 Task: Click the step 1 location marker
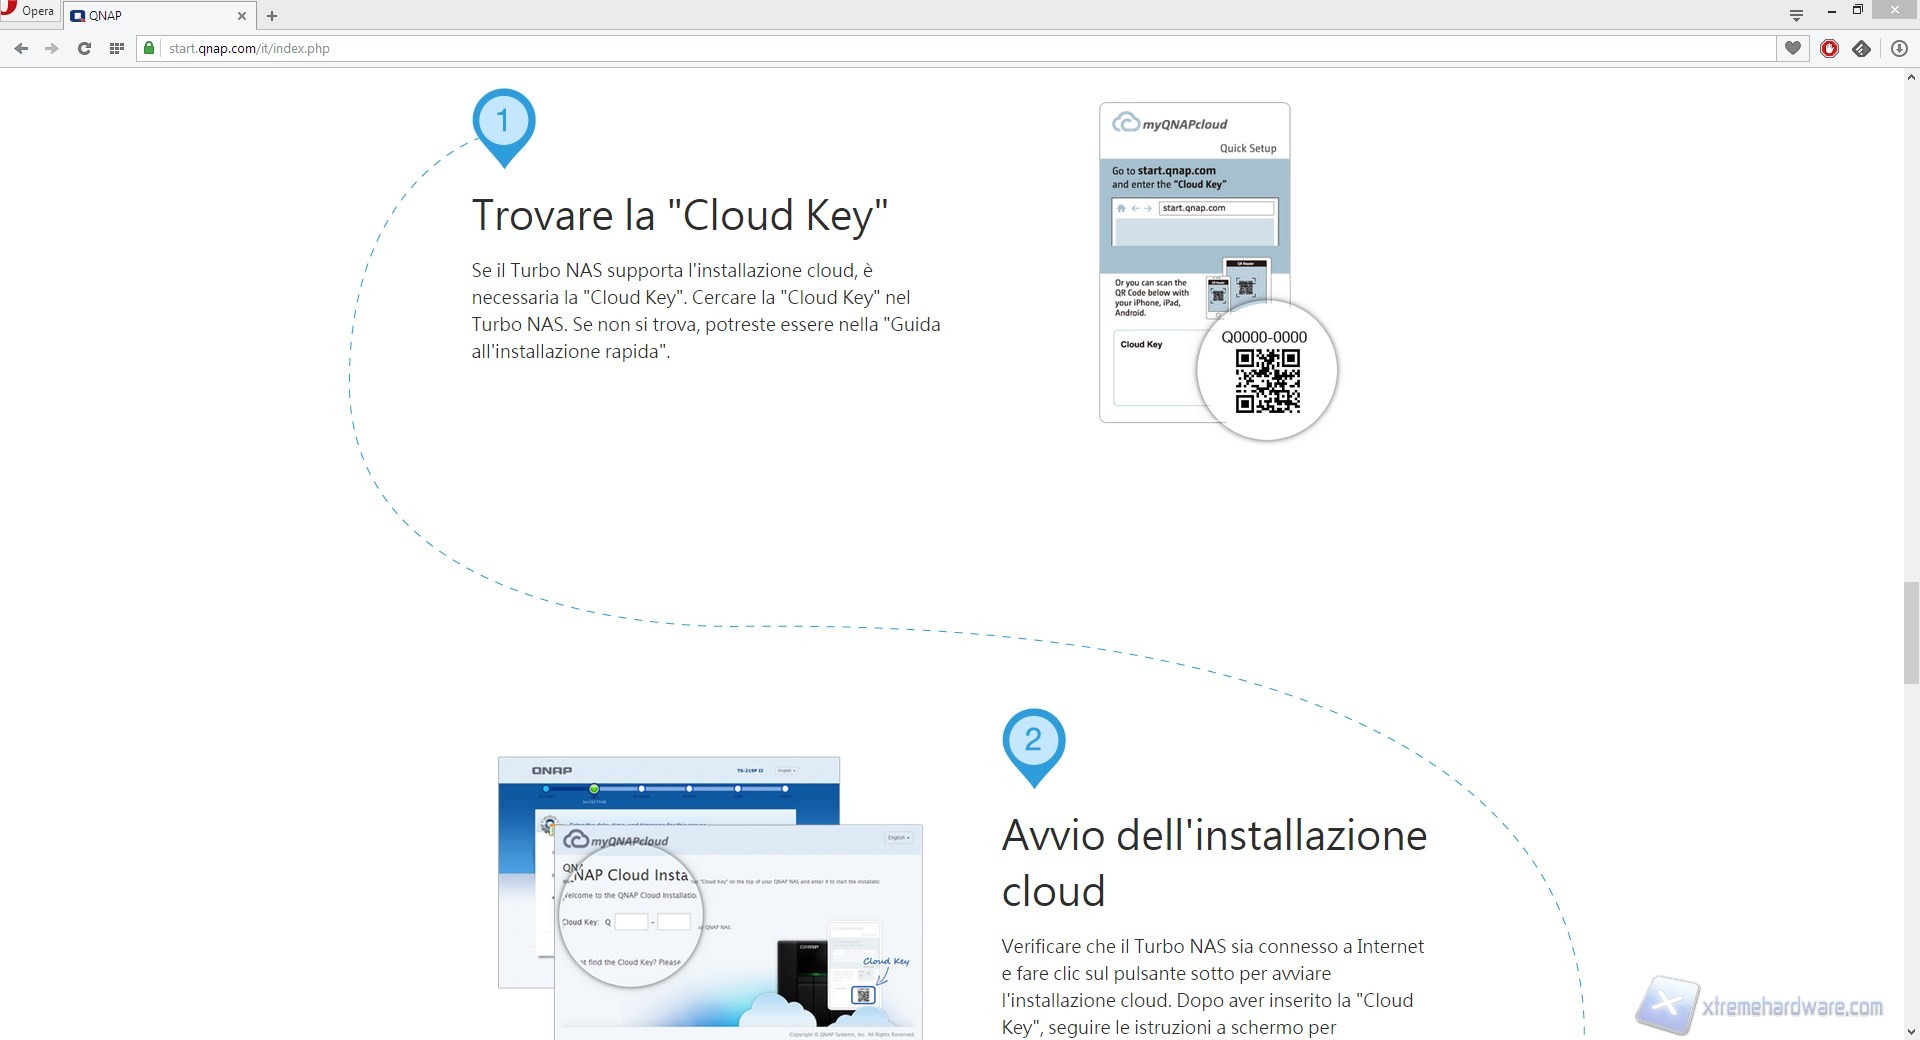click(503, 124)
